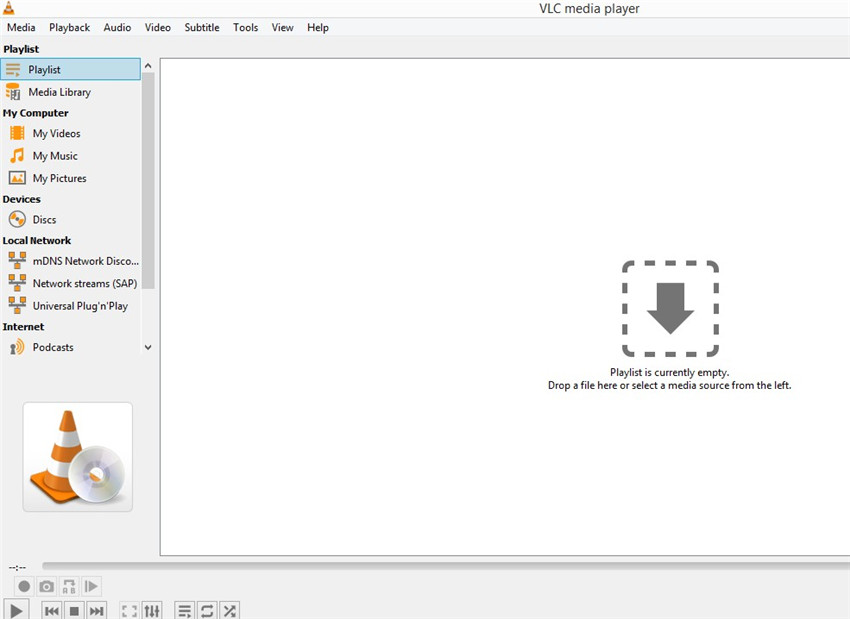Select Discs under Devices

pyautogui.click(x=70, y=220)
